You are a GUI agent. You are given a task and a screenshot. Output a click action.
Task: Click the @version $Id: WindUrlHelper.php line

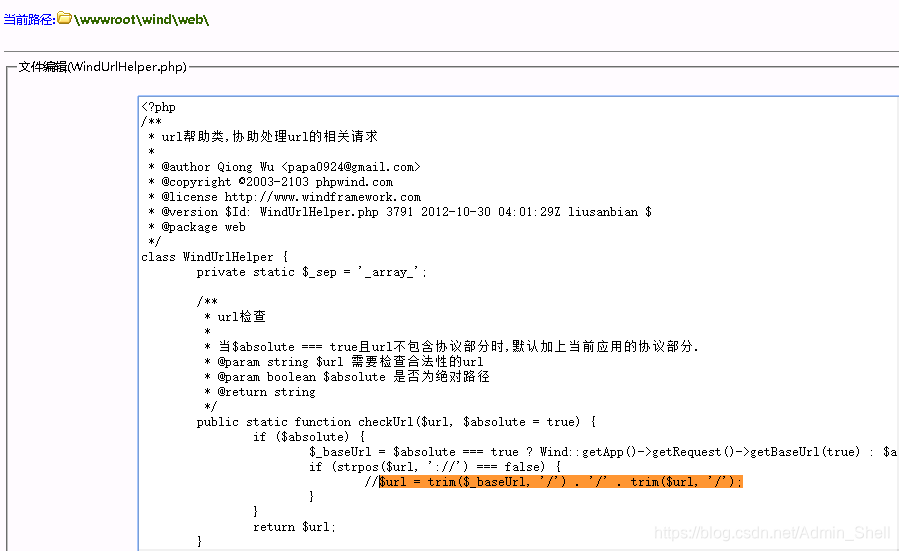click(400, 212)
